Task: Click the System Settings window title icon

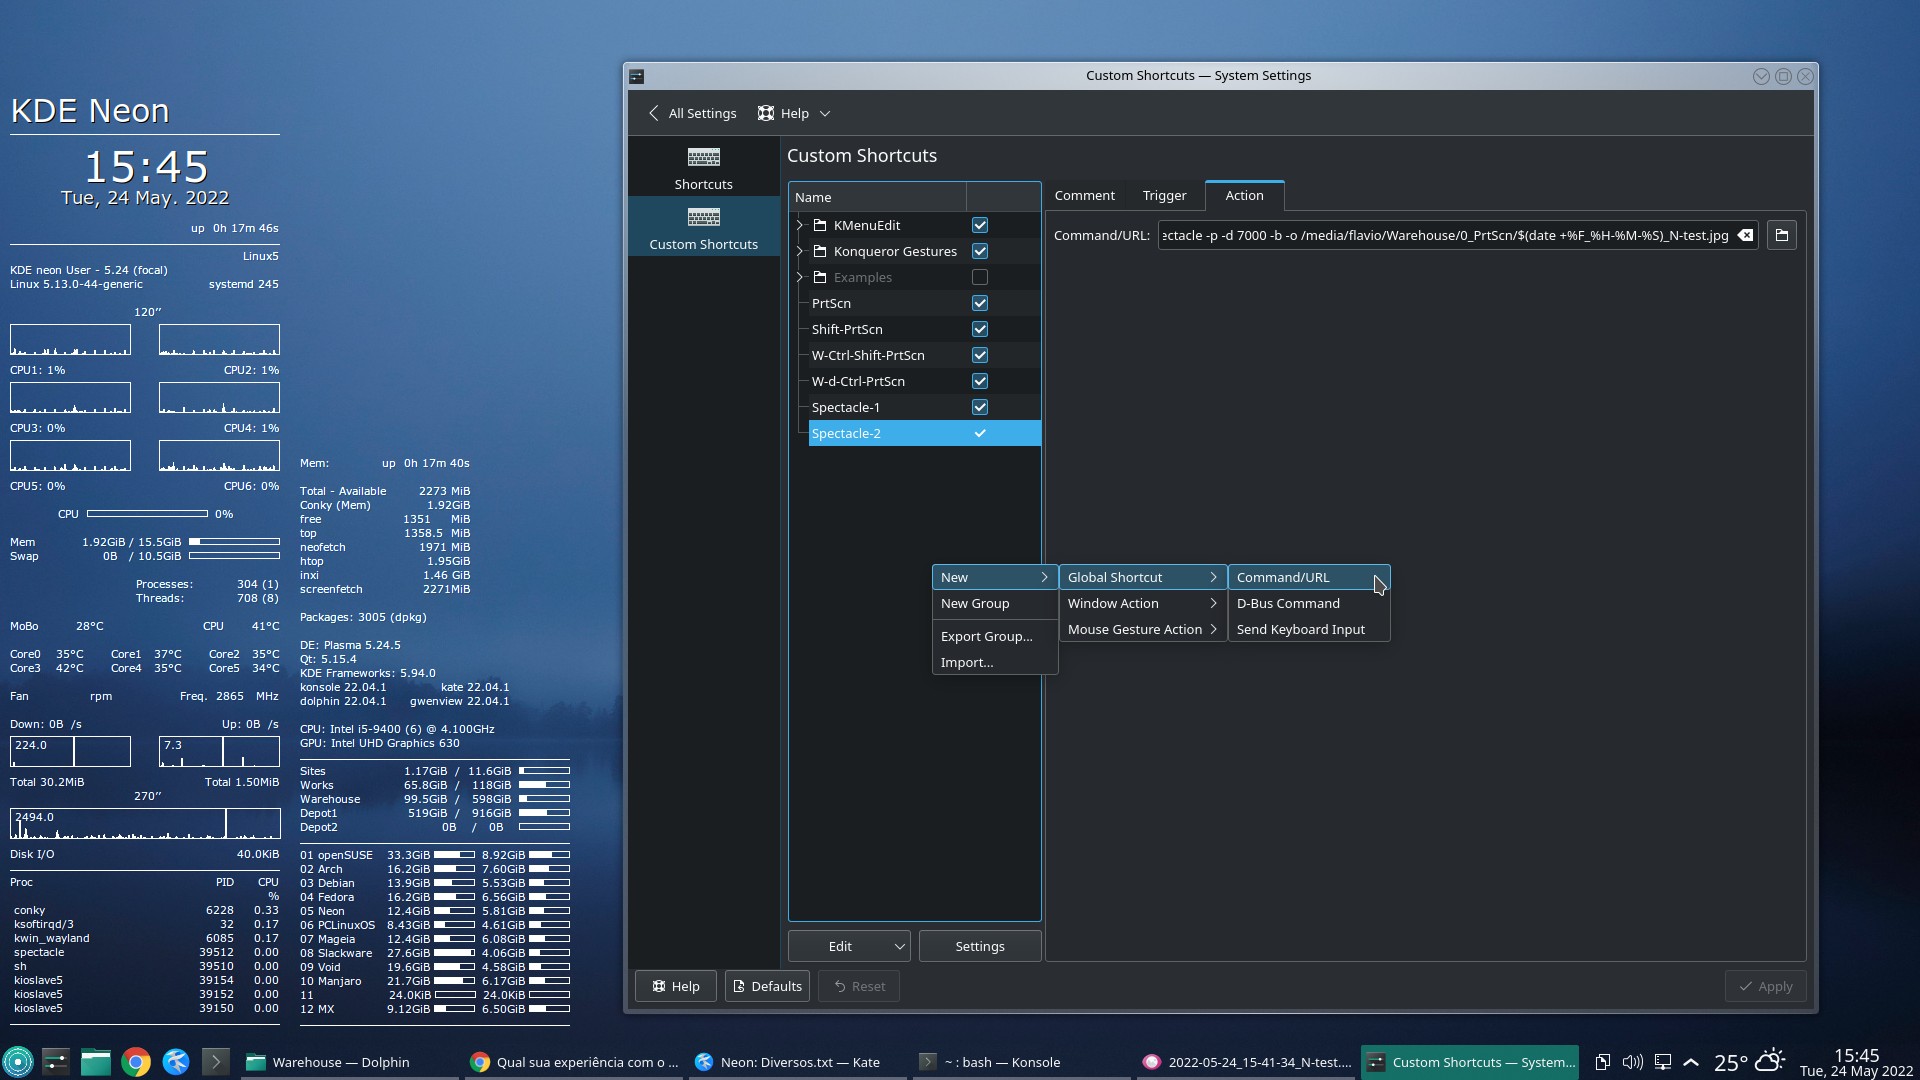Action: coord(637,76)
